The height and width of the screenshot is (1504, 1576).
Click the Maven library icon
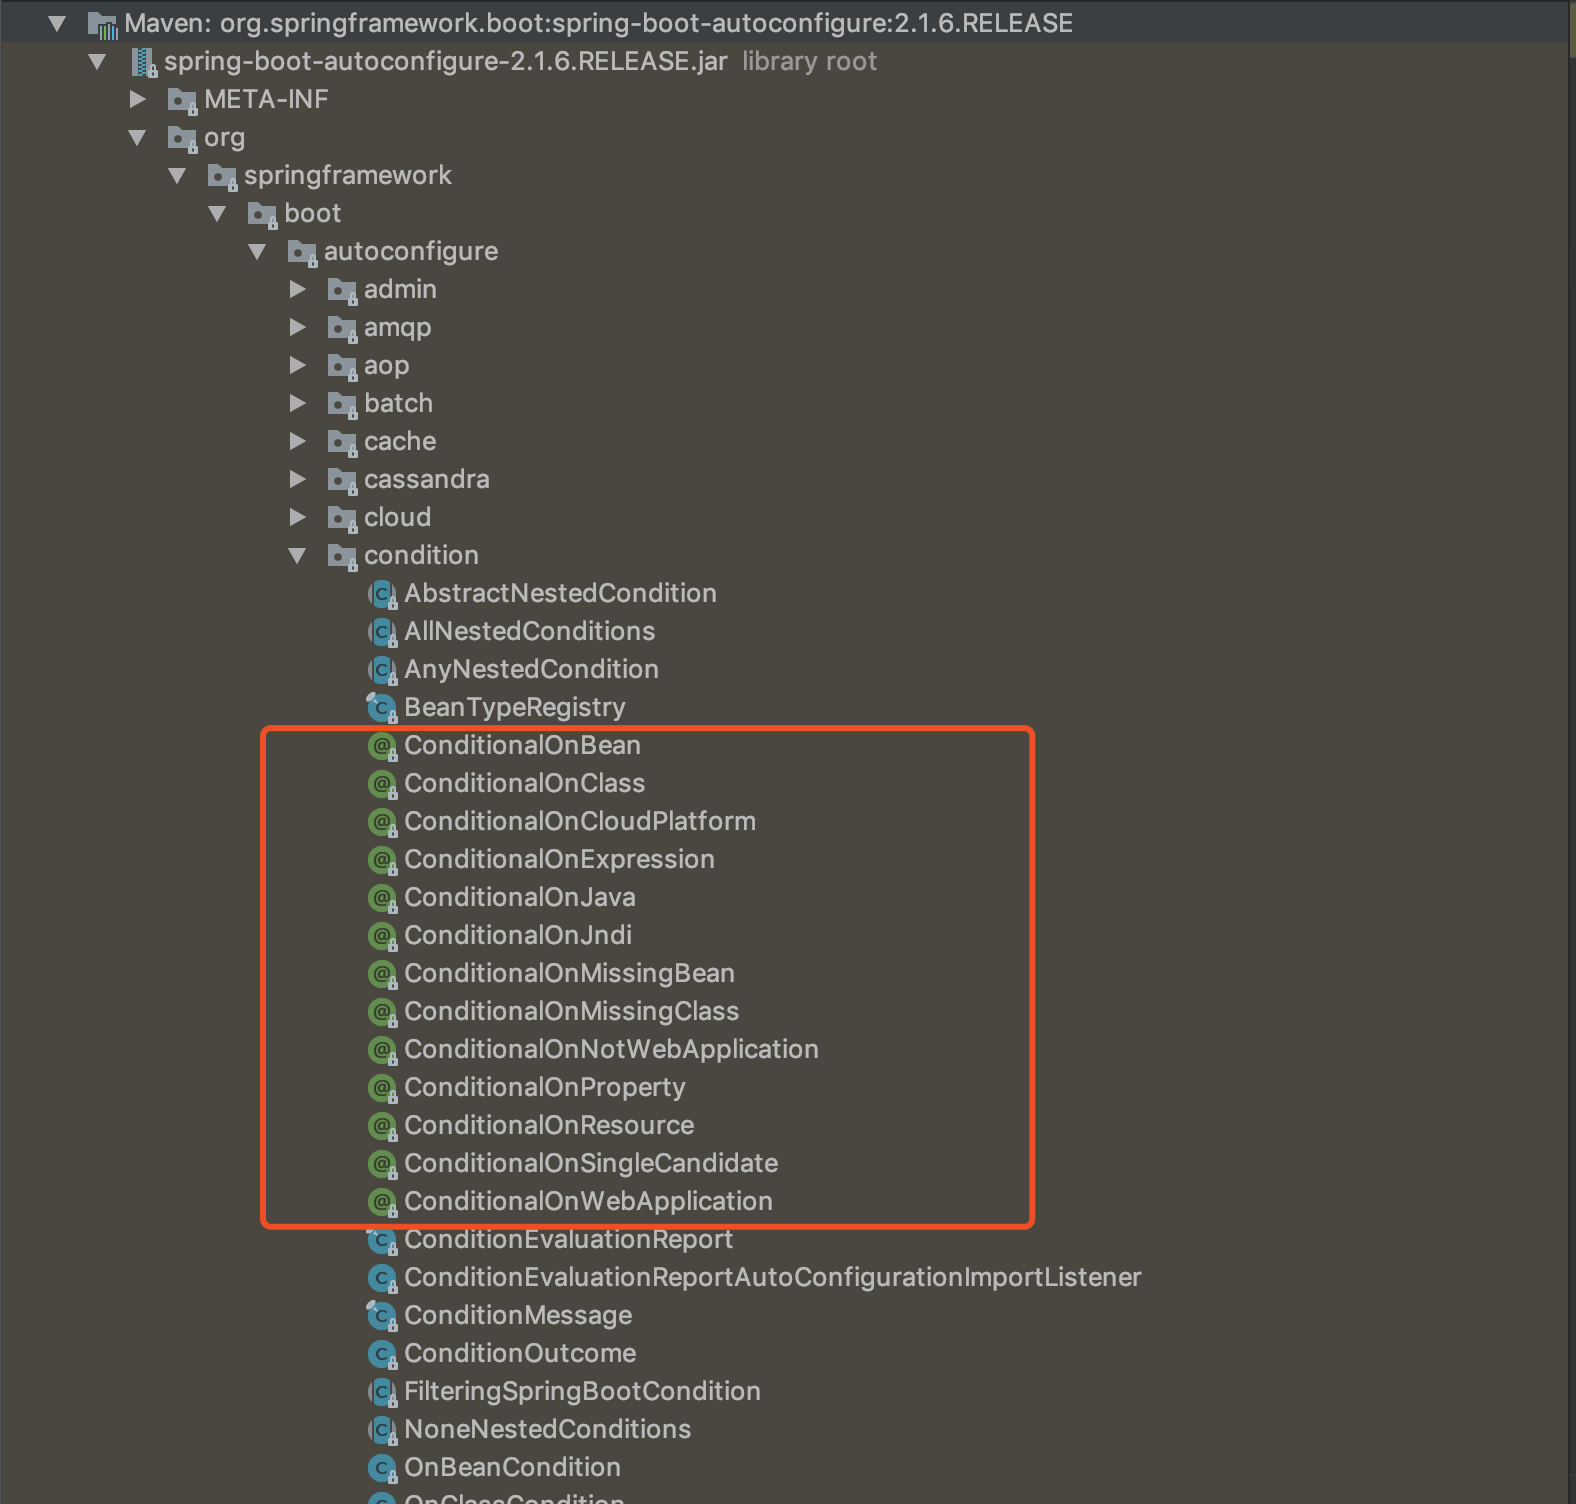[103, 25]
